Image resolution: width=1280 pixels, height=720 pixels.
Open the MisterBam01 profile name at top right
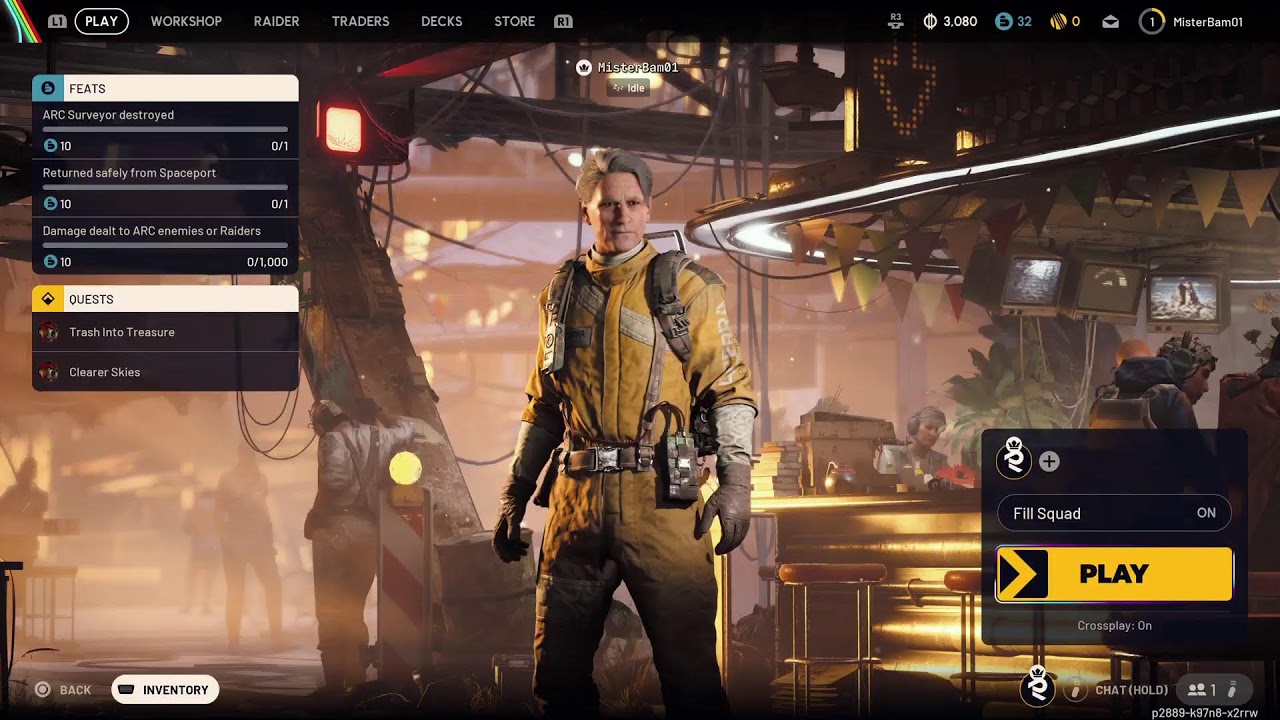(x=1207, y=22)
